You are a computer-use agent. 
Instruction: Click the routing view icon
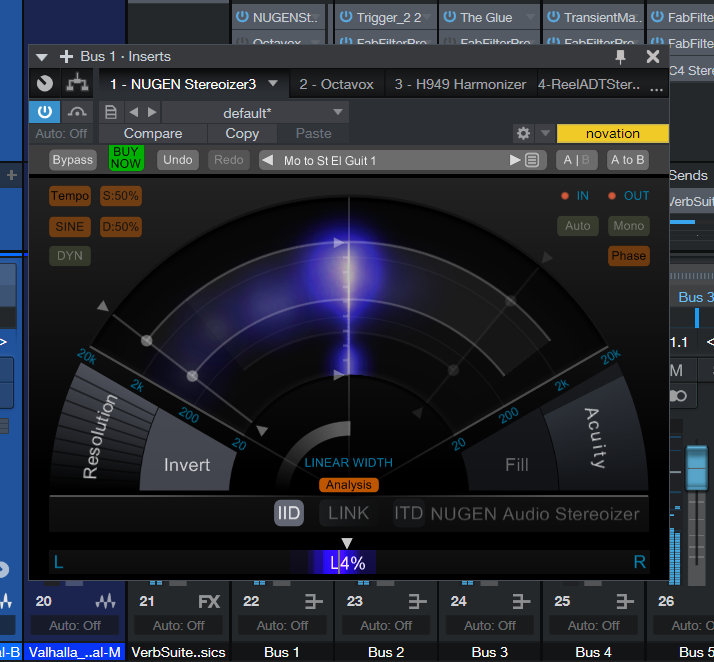75,84
